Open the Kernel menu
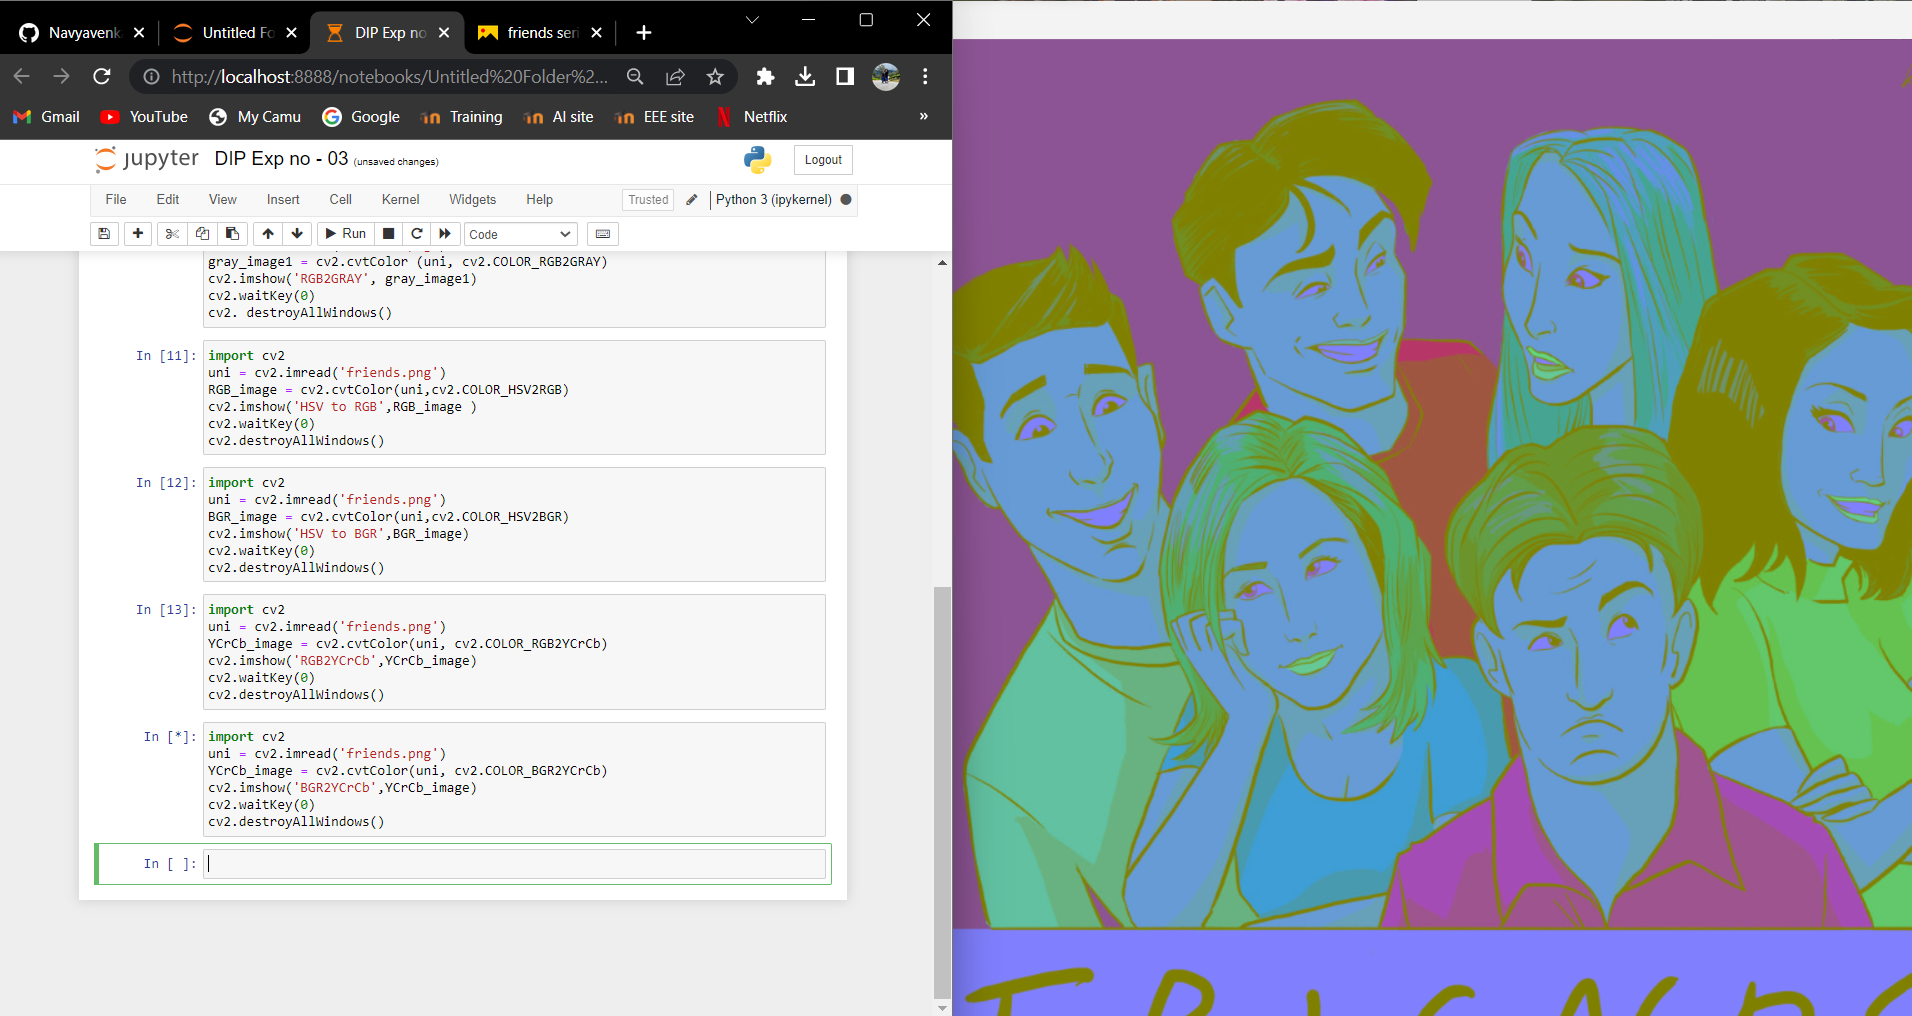This screenshot has width=1912, height=1016. [400, 200]
